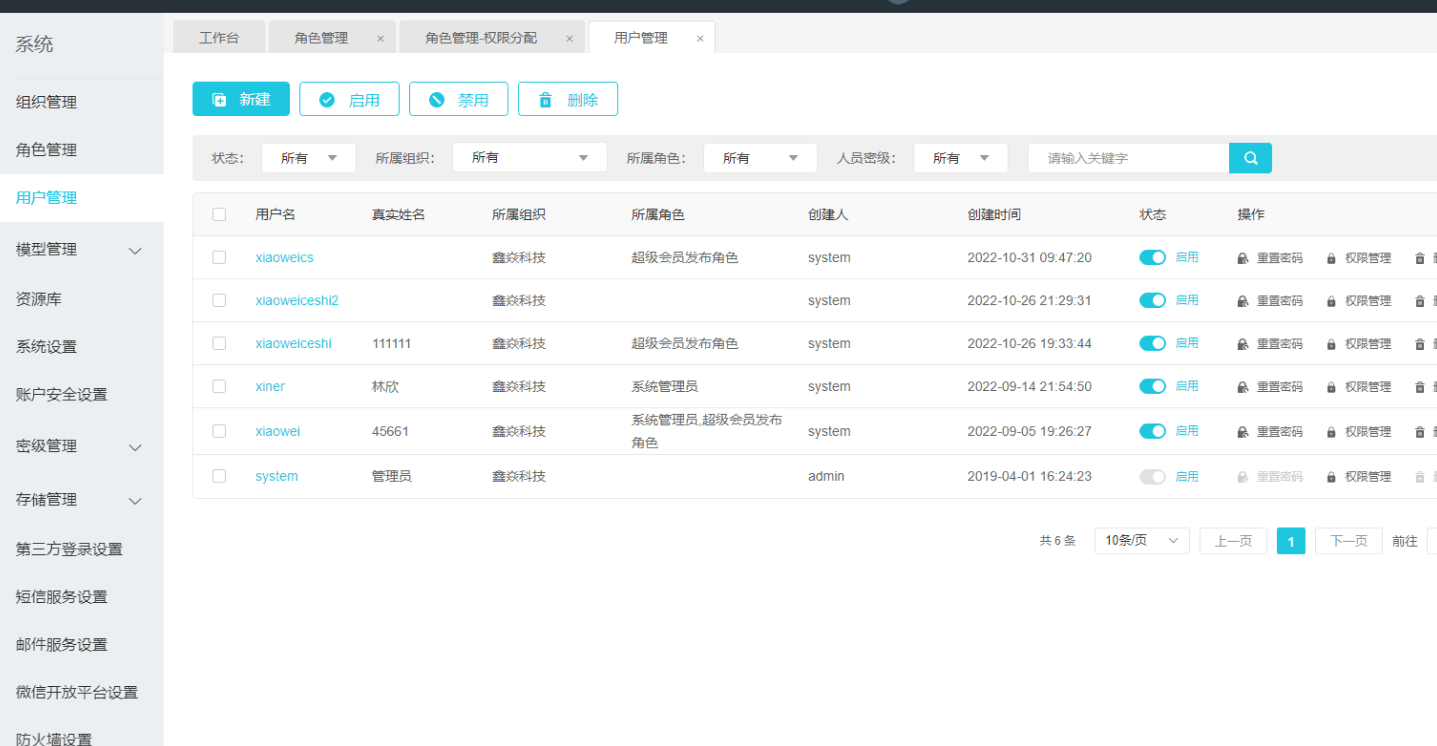Toggle the status switch for xiaoweiceshi2
This screenshot has width=1437, height=746.
1152,300
